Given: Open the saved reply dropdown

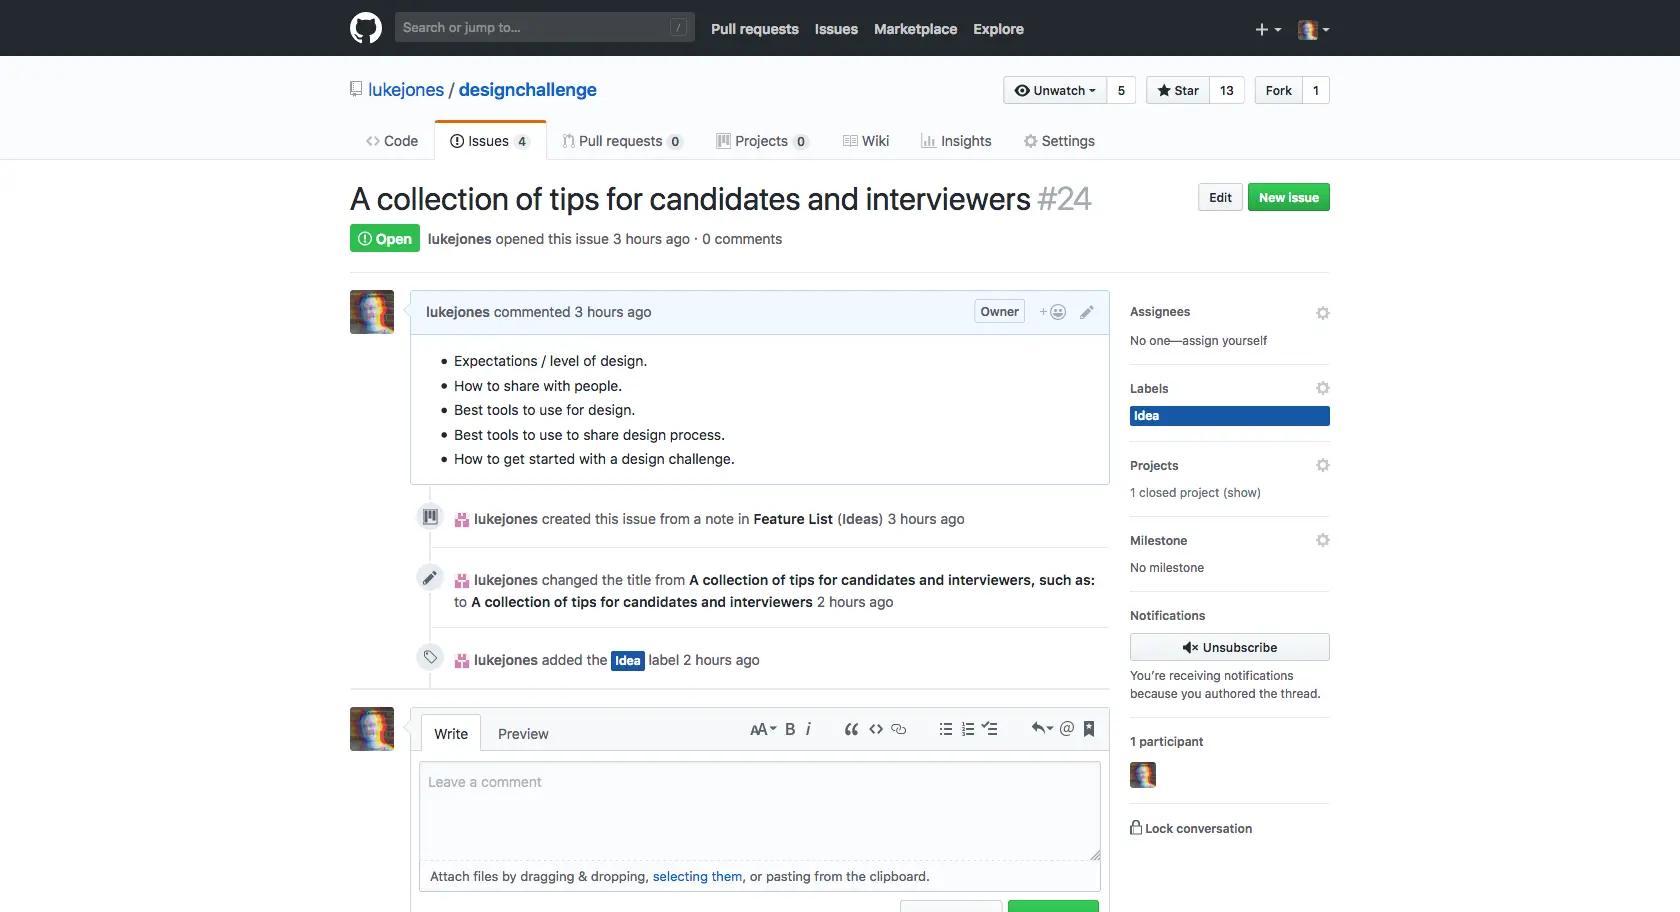Looking at the screenshot, I should (1041, 729).
